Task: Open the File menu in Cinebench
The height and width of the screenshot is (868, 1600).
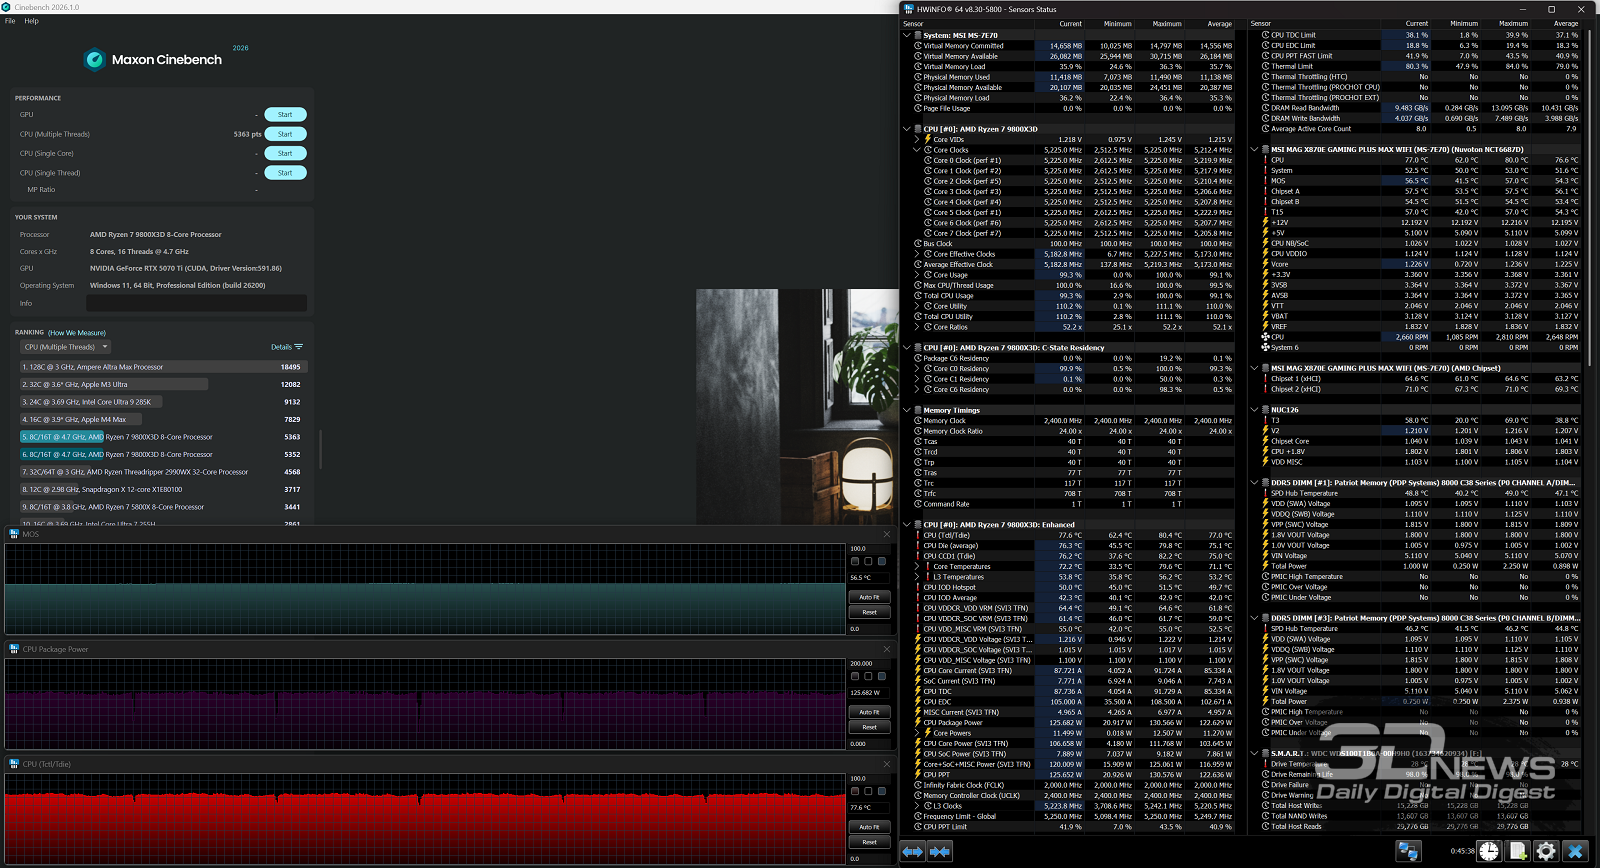Action: (x=10, y=21)
